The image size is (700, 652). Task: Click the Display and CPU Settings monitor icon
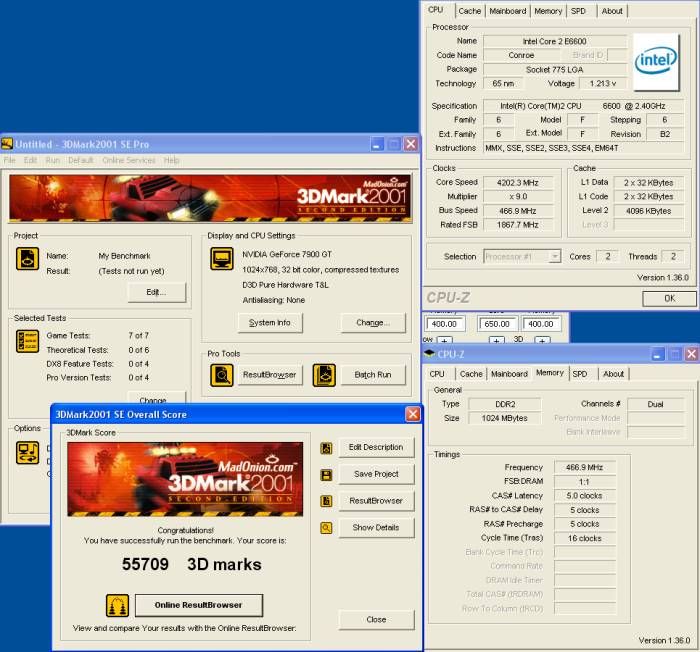[221, 261]
